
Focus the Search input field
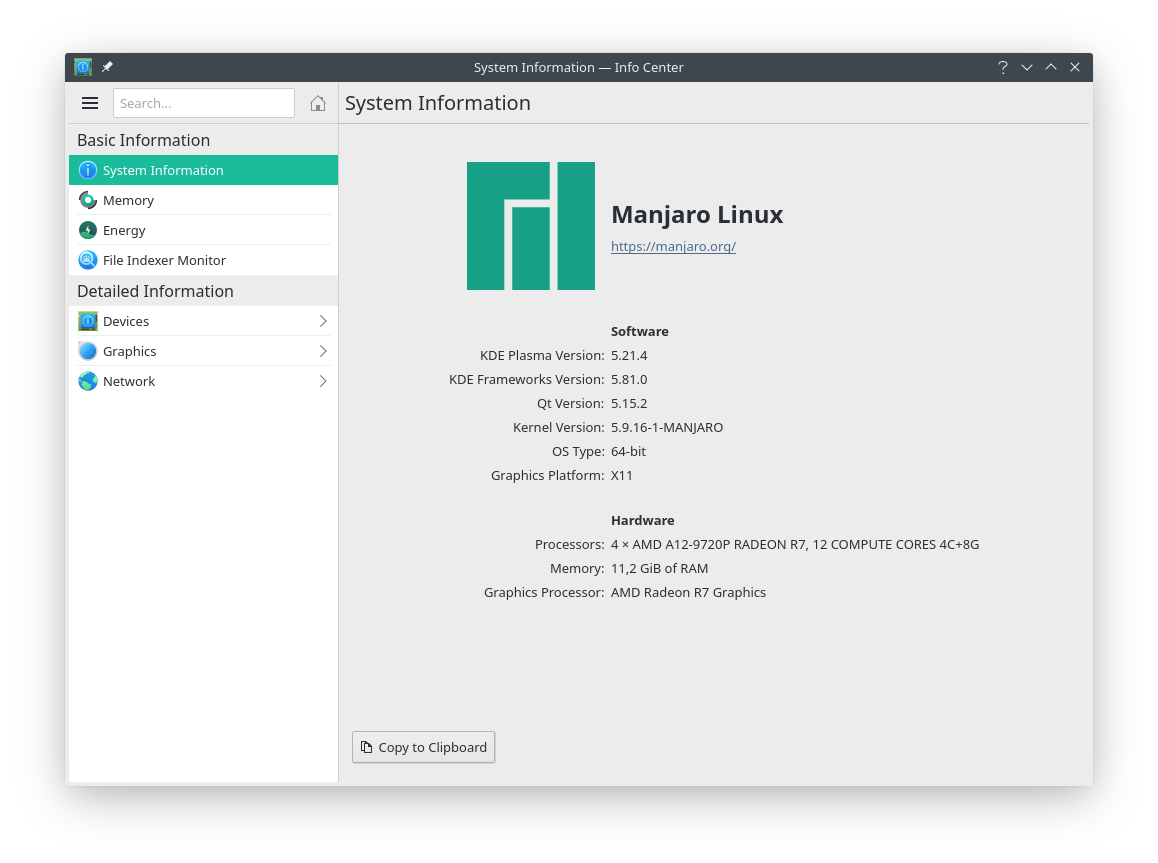(x=204, y=103)
